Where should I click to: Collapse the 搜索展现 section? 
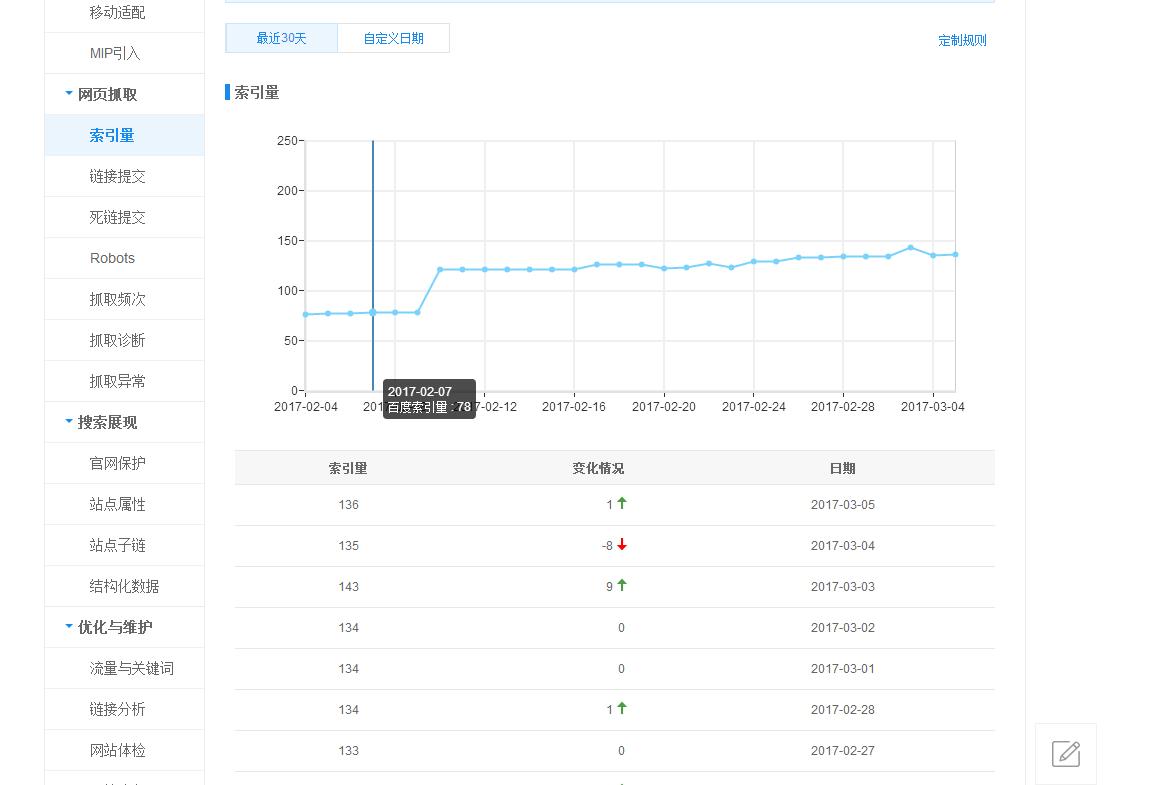pos(69,422)
